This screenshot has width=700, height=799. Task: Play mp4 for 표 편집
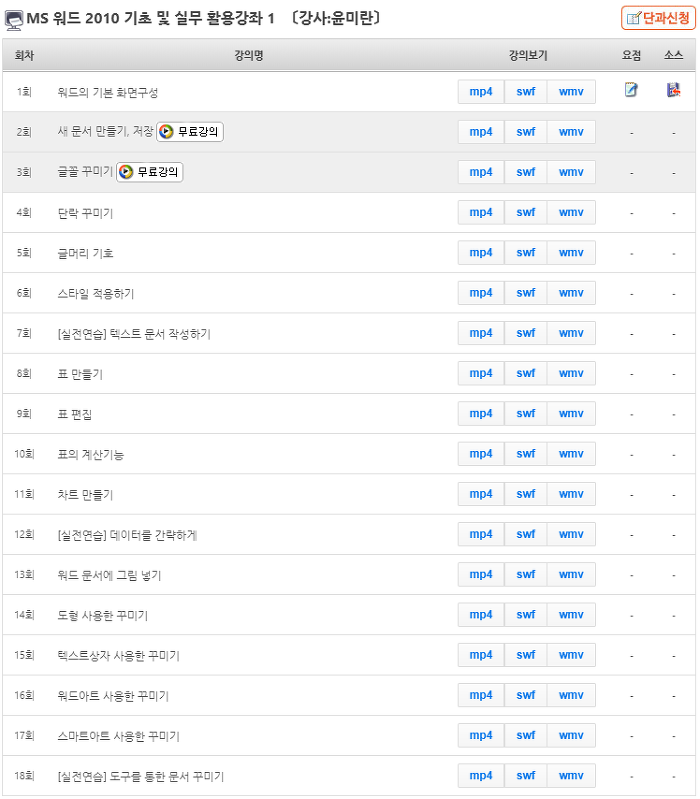click(x=481, y=414)
